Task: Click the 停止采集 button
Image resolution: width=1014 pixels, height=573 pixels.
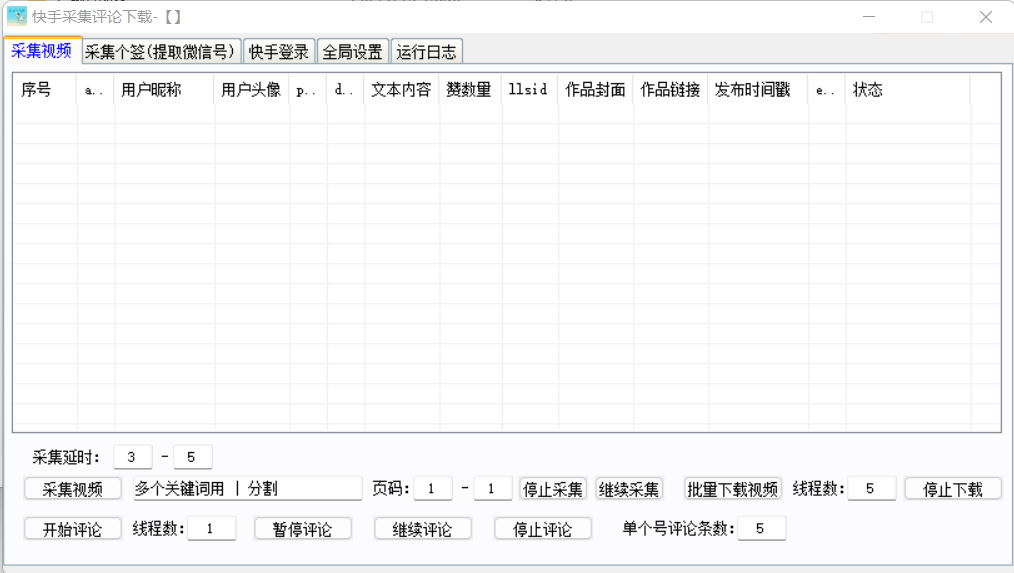Action: tap(553, 489)
